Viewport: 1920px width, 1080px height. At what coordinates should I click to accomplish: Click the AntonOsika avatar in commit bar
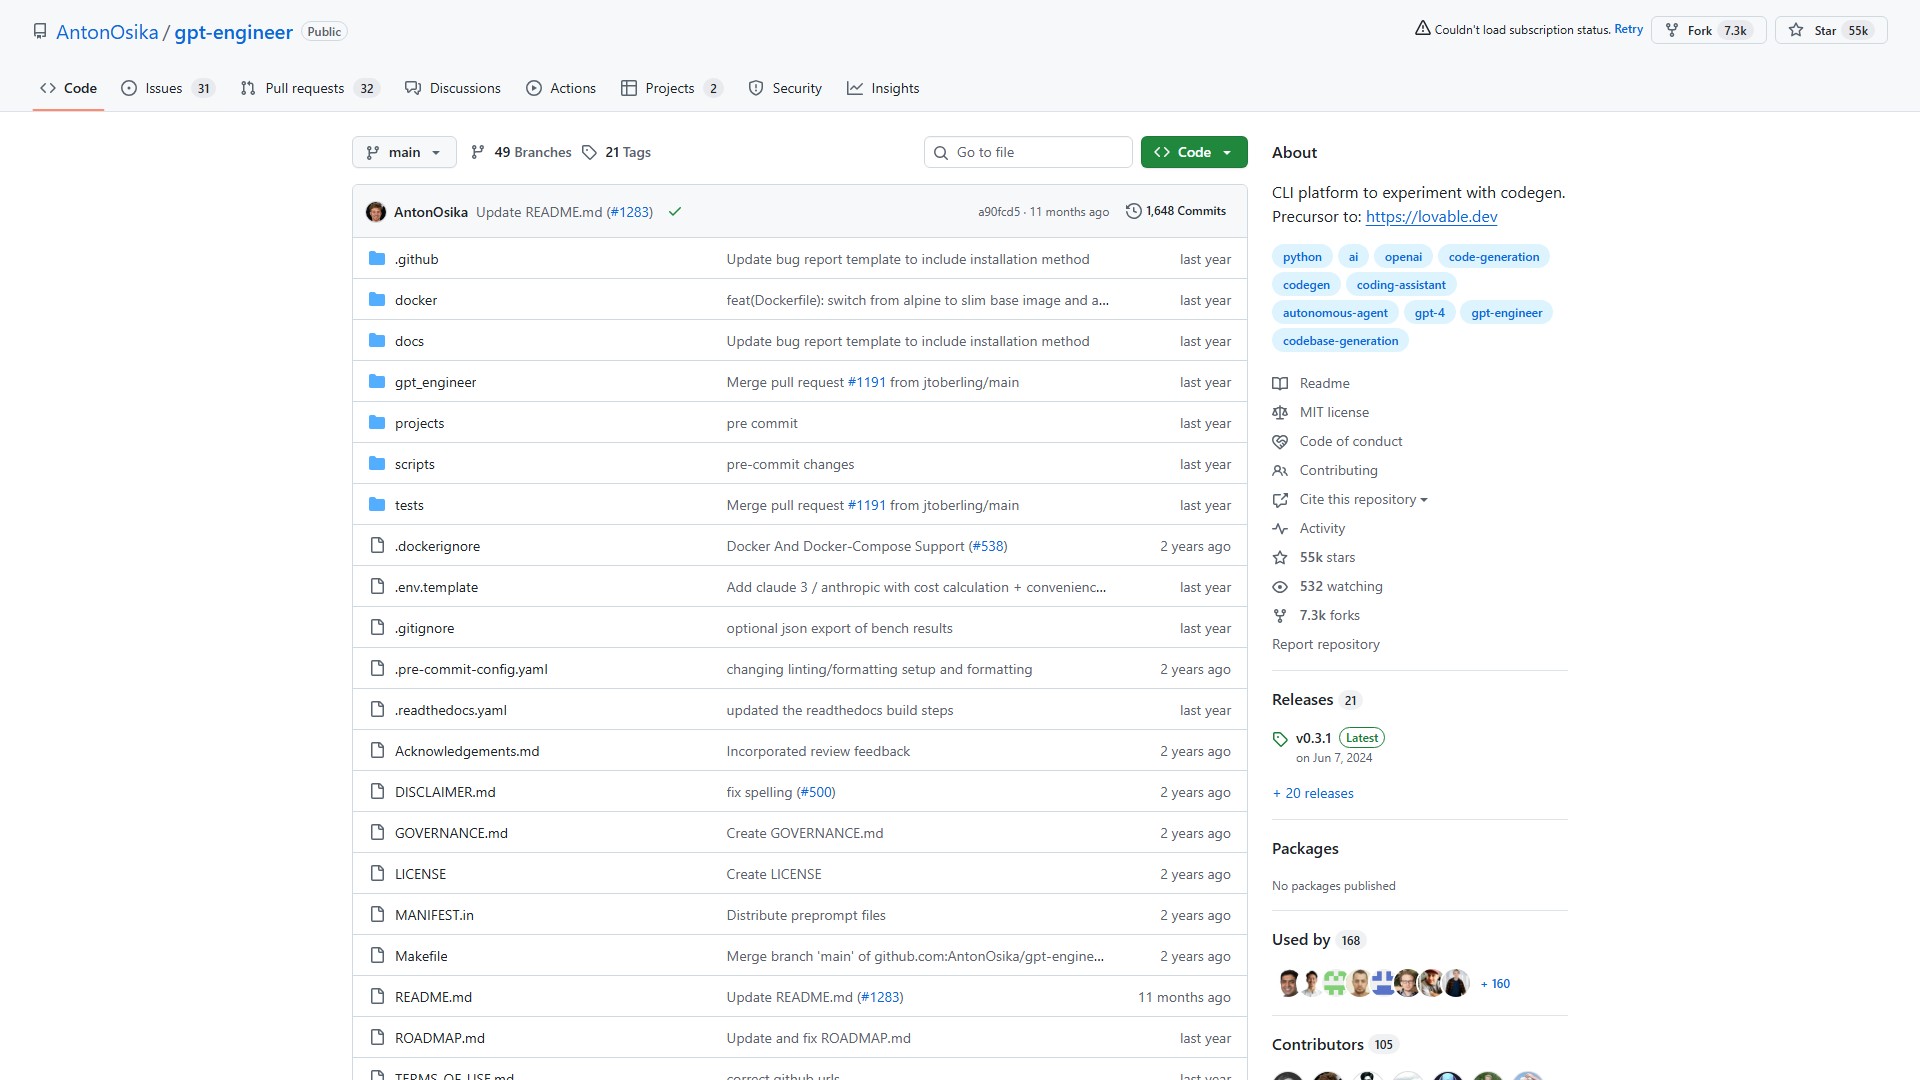click(x=376, y=212)
